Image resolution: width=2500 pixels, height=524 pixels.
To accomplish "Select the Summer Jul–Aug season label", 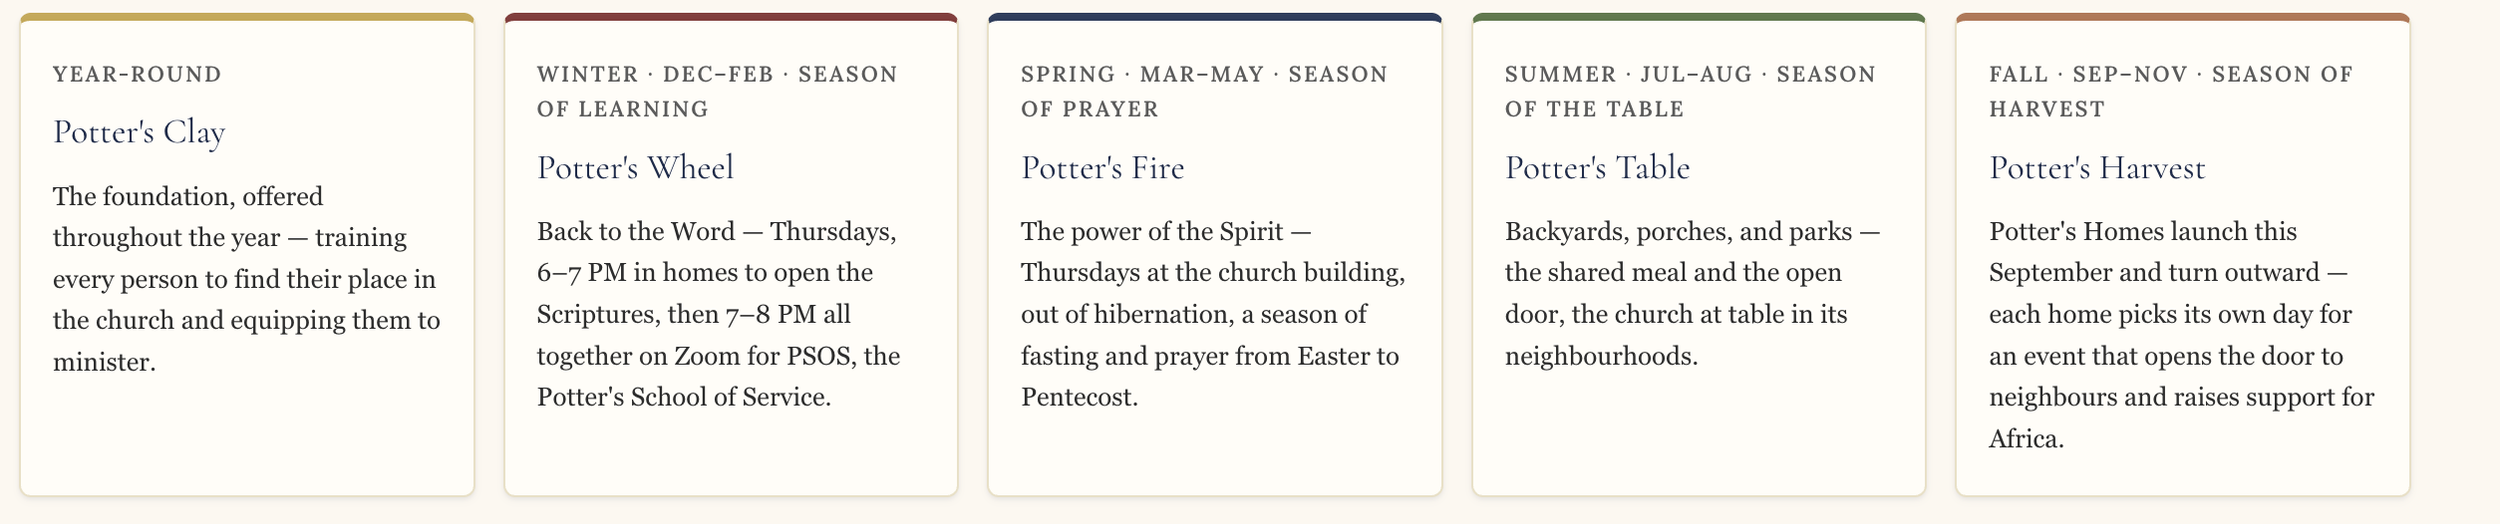I will [x=1690, y=91].
